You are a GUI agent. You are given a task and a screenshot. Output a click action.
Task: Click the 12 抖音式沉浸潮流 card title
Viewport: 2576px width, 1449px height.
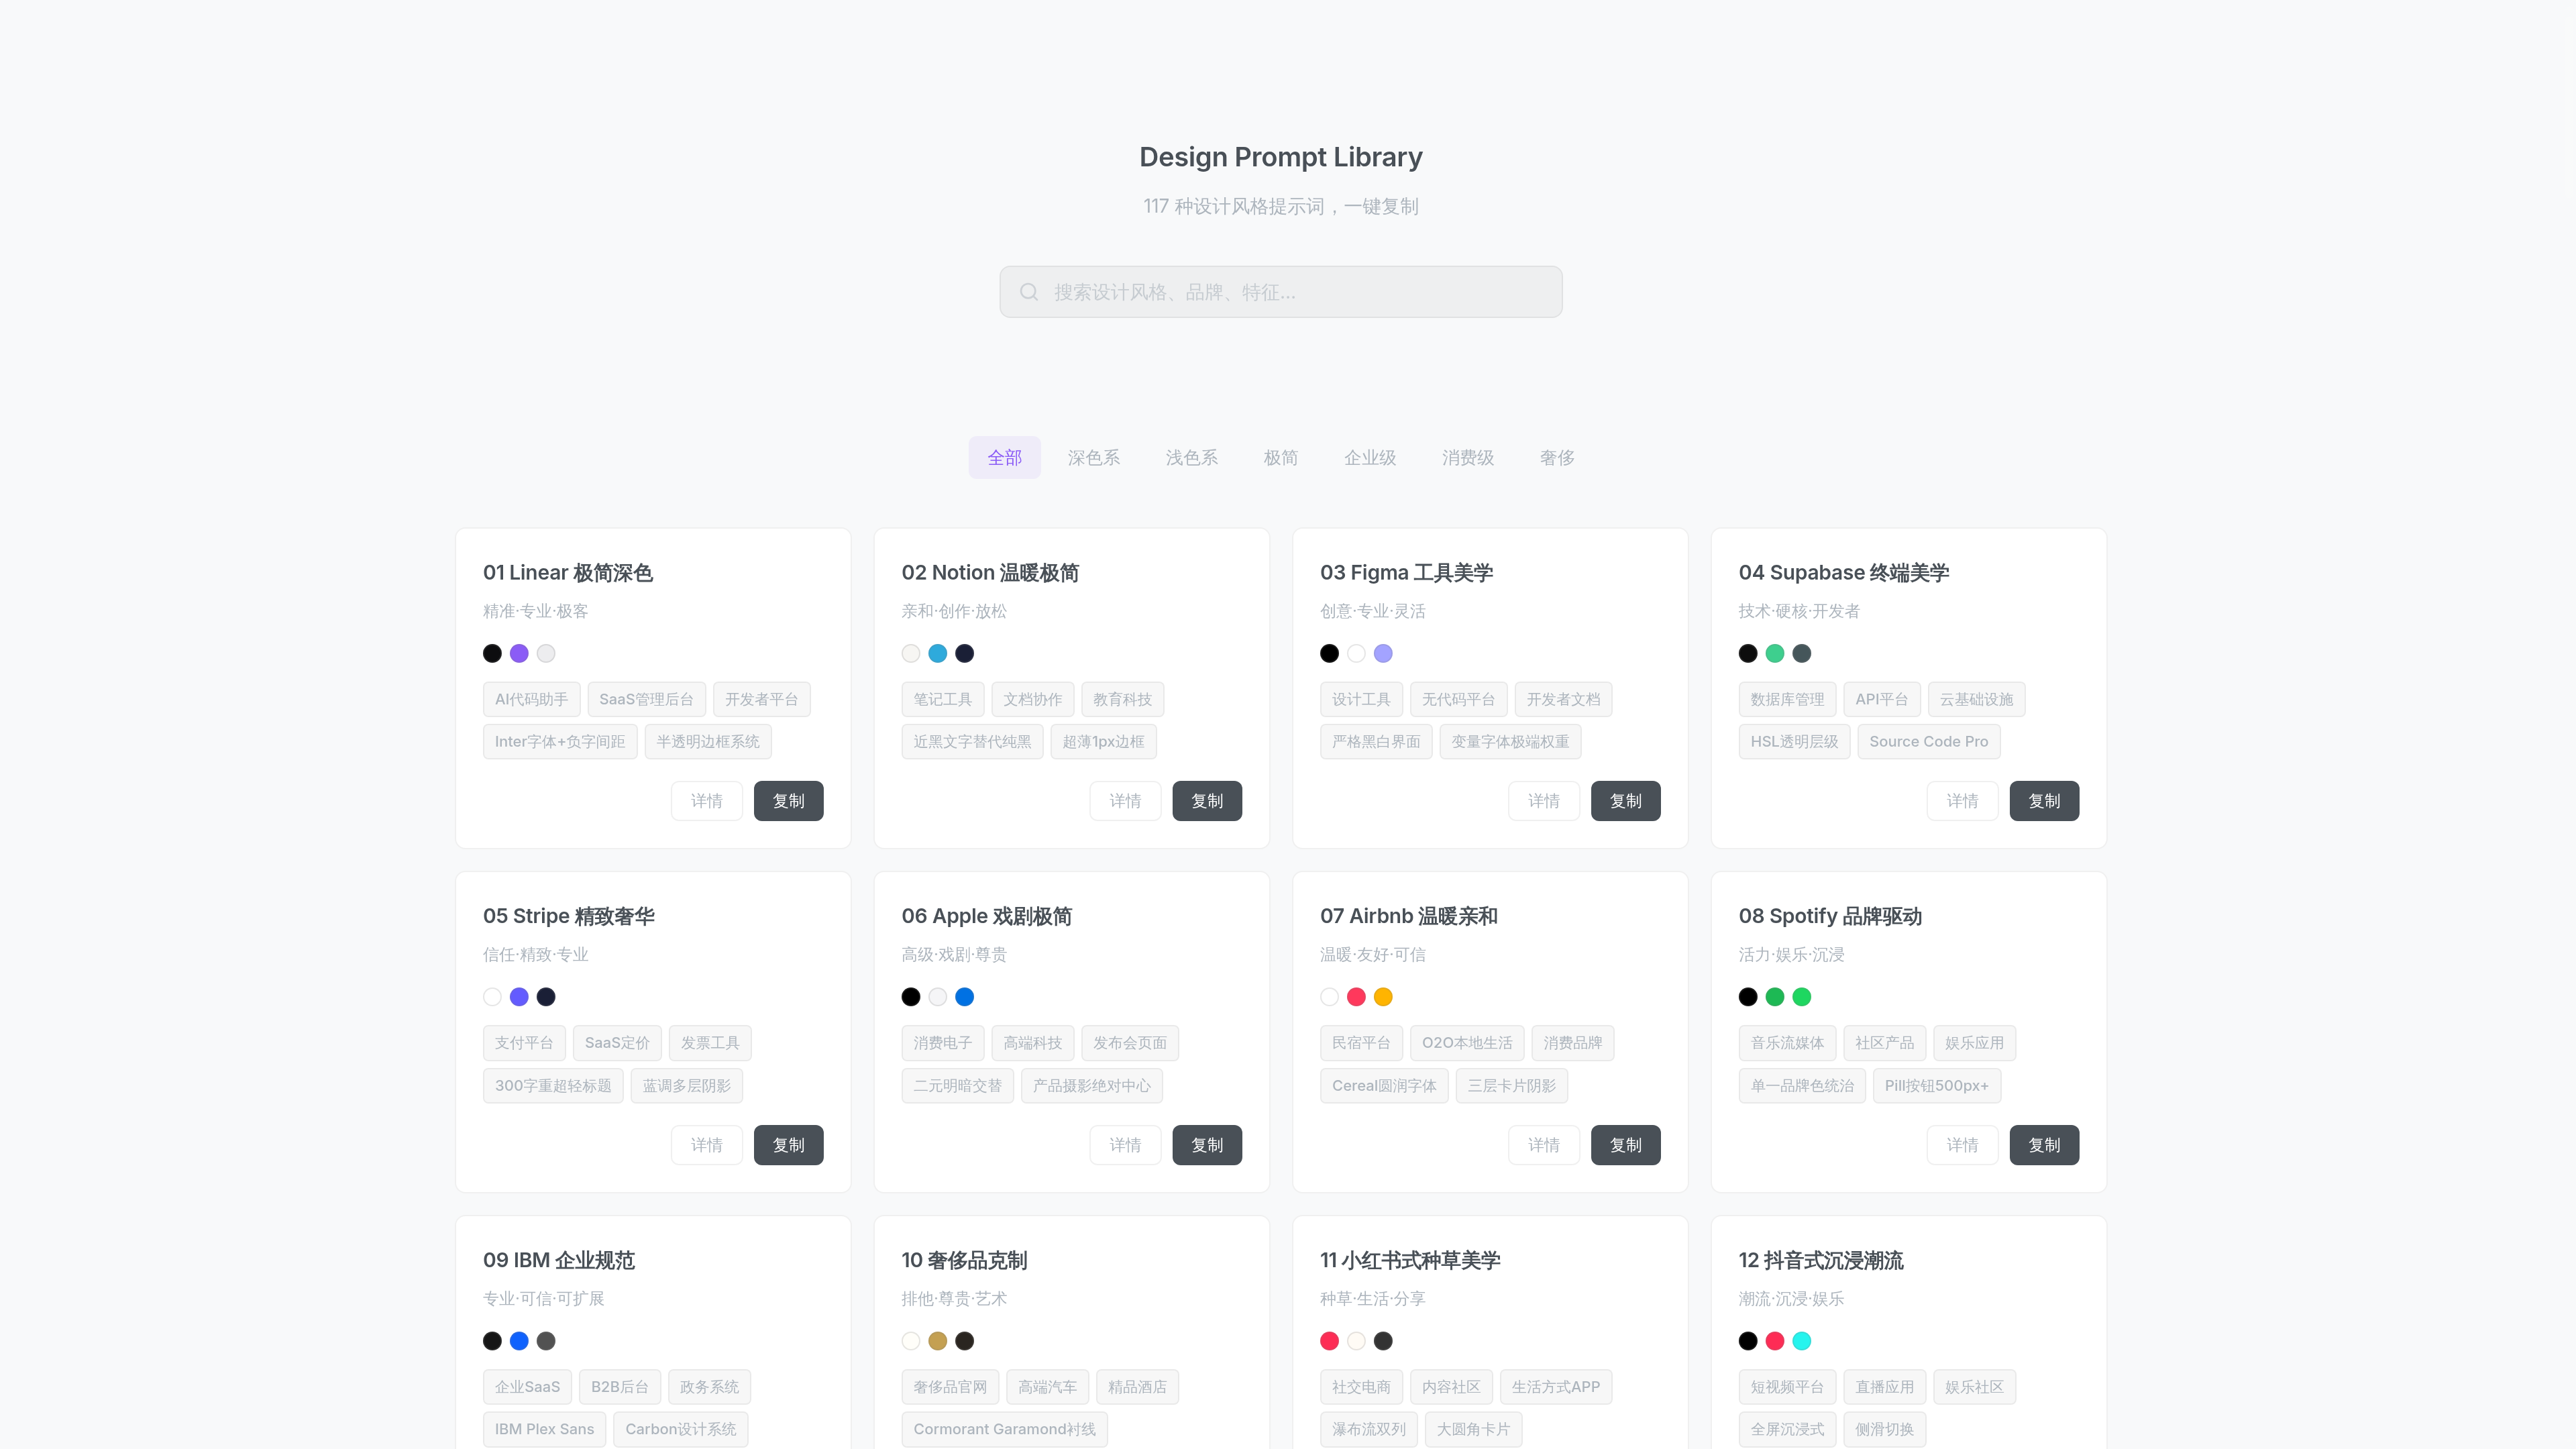point(1821,1260)
